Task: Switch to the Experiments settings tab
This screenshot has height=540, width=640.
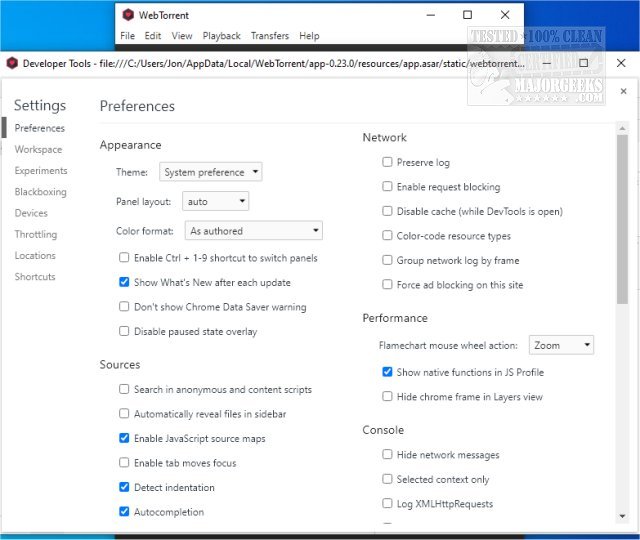Action: 41,171
